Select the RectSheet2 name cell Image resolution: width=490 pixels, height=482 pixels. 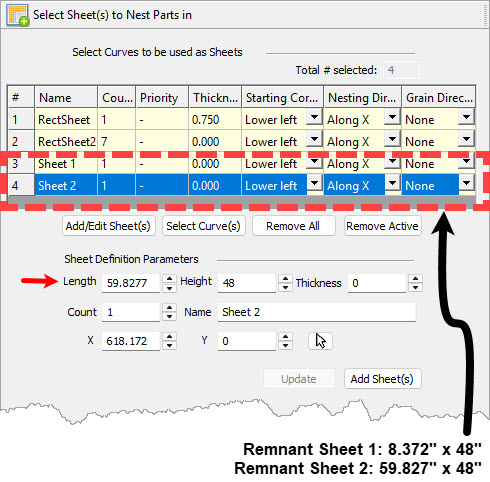66,141
